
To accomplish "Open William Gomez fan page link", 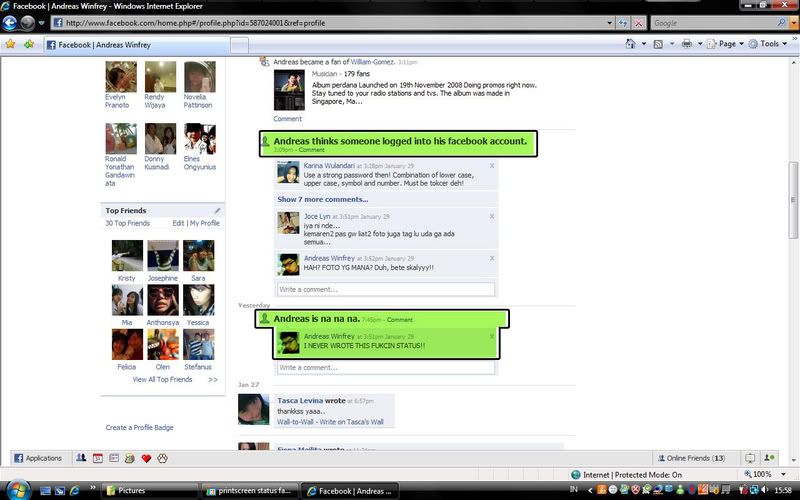I will (x=372, y=62).
